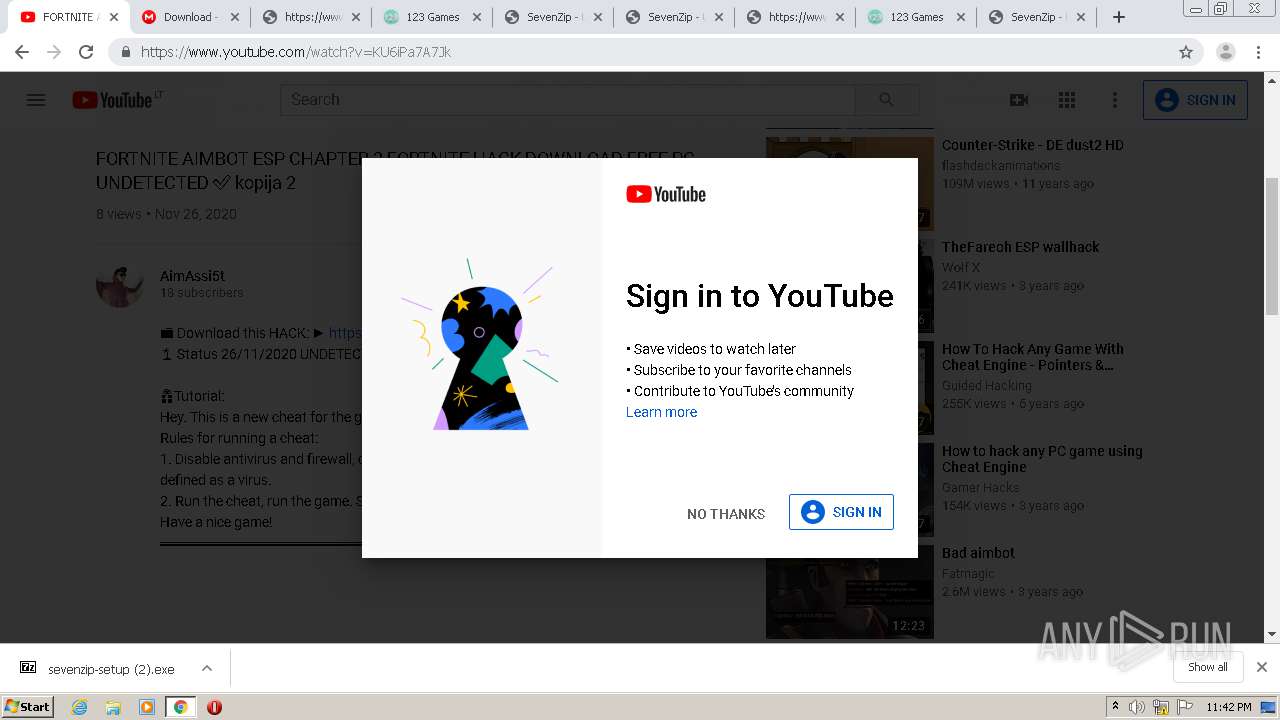Open TheFarech ESP wallhack video
The height and width of the screenshot is (720, 1280).
pyautogui.click(x=1021, y=247)
